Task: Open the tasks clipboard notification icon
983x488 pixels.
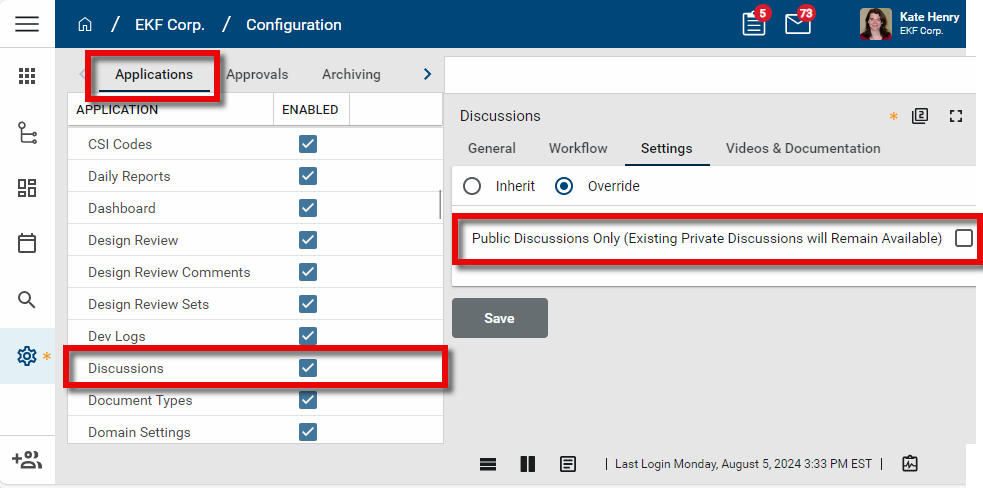Action: (x=754, y=24)
